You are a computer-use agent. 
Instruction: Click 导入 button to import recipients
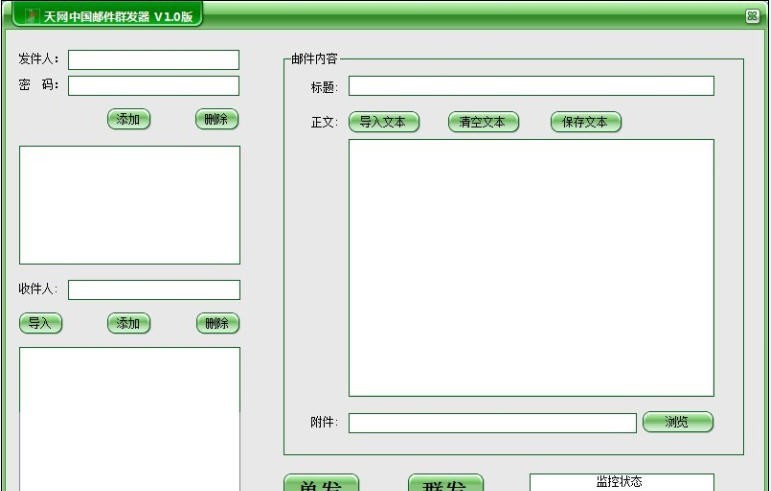coord(41,323)
